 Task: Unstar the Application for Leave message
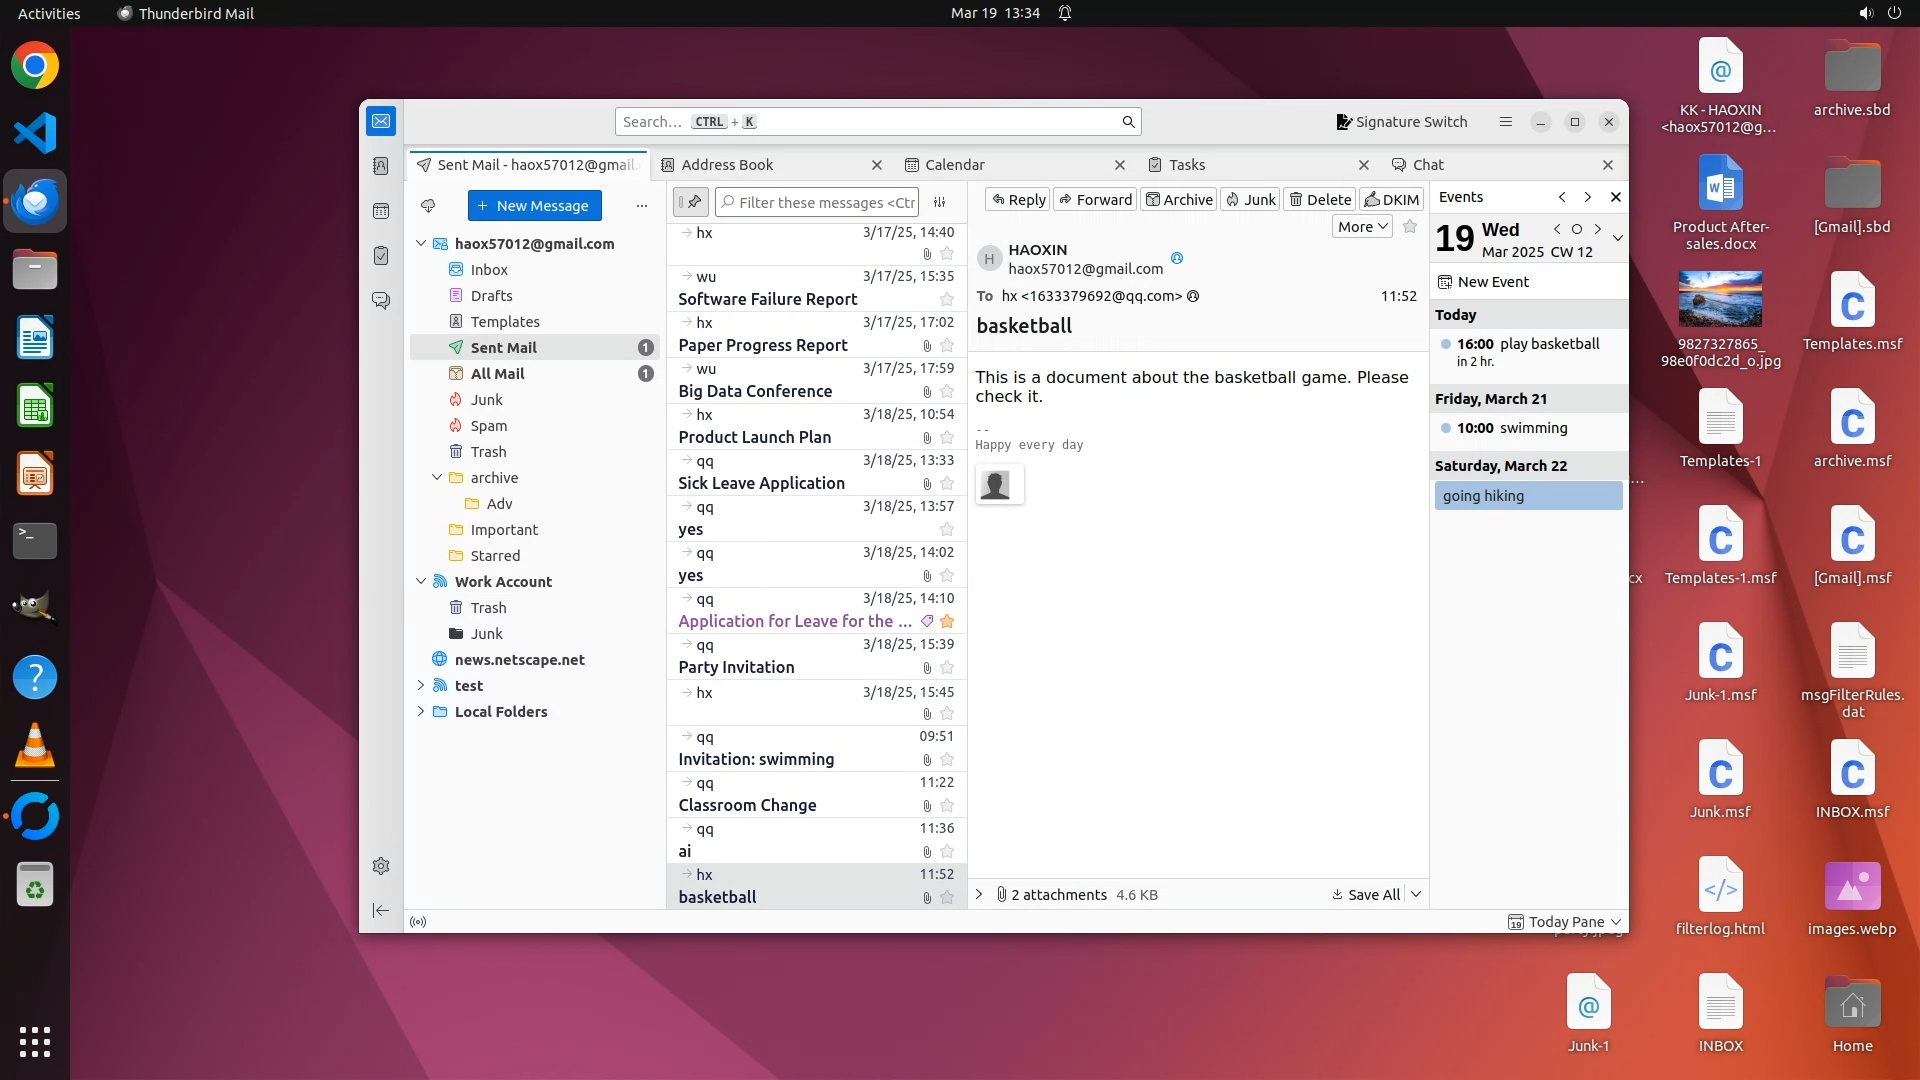[947, 622]
